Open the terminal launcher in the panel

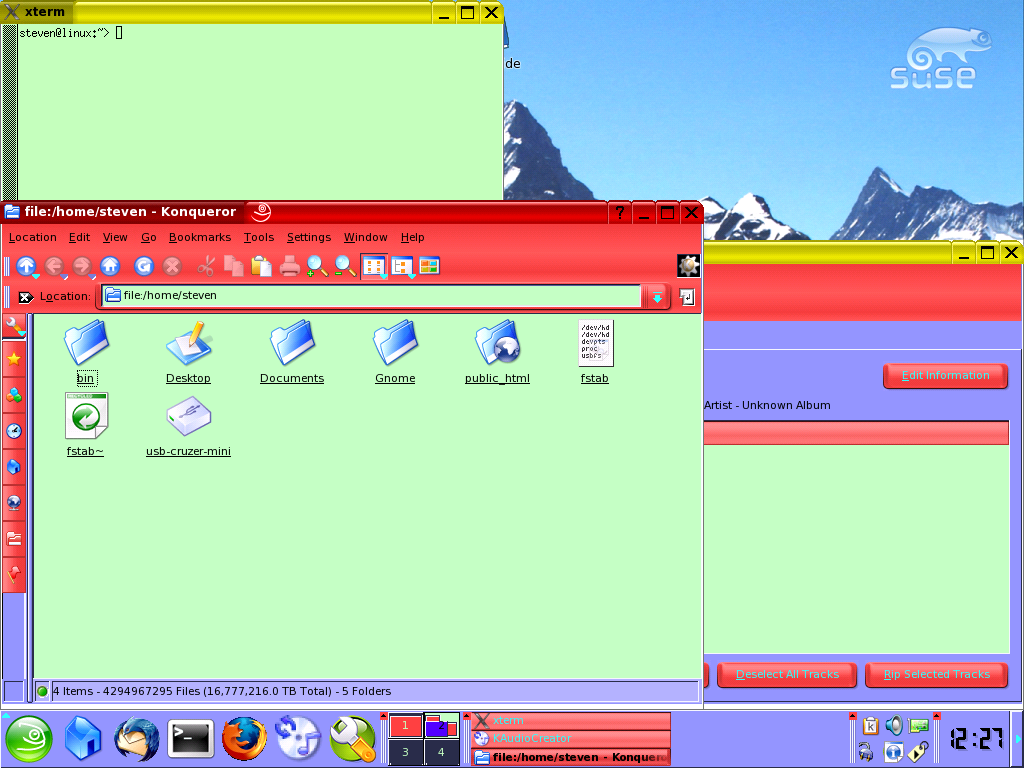click(191, 739)
